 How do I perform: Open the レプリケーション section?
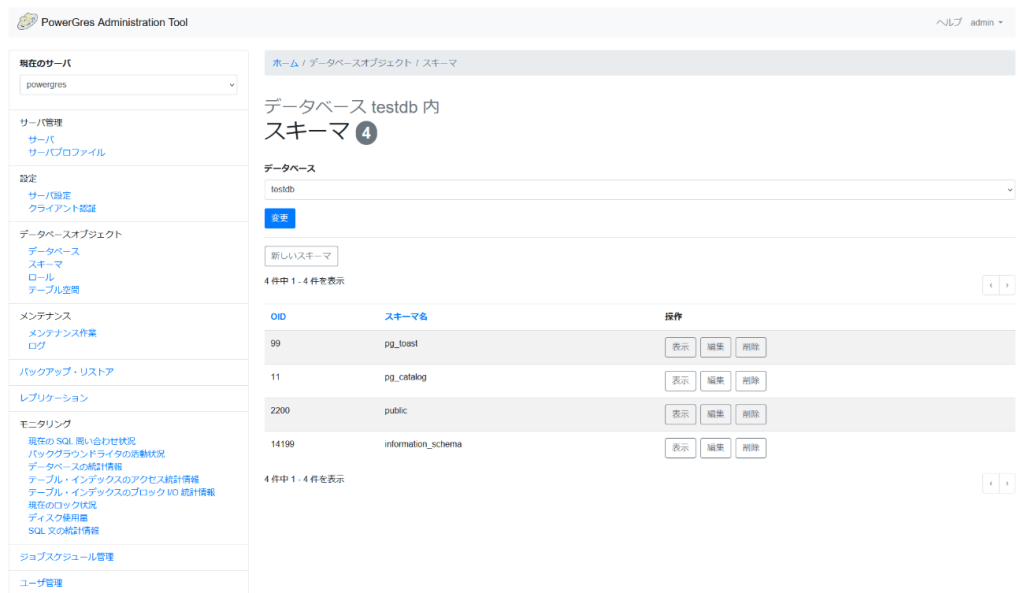pyautogui.click(x=54, y=398)
